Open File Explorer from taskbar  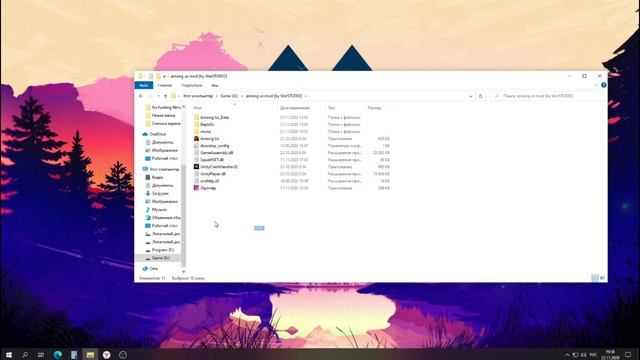coord(90,355)
